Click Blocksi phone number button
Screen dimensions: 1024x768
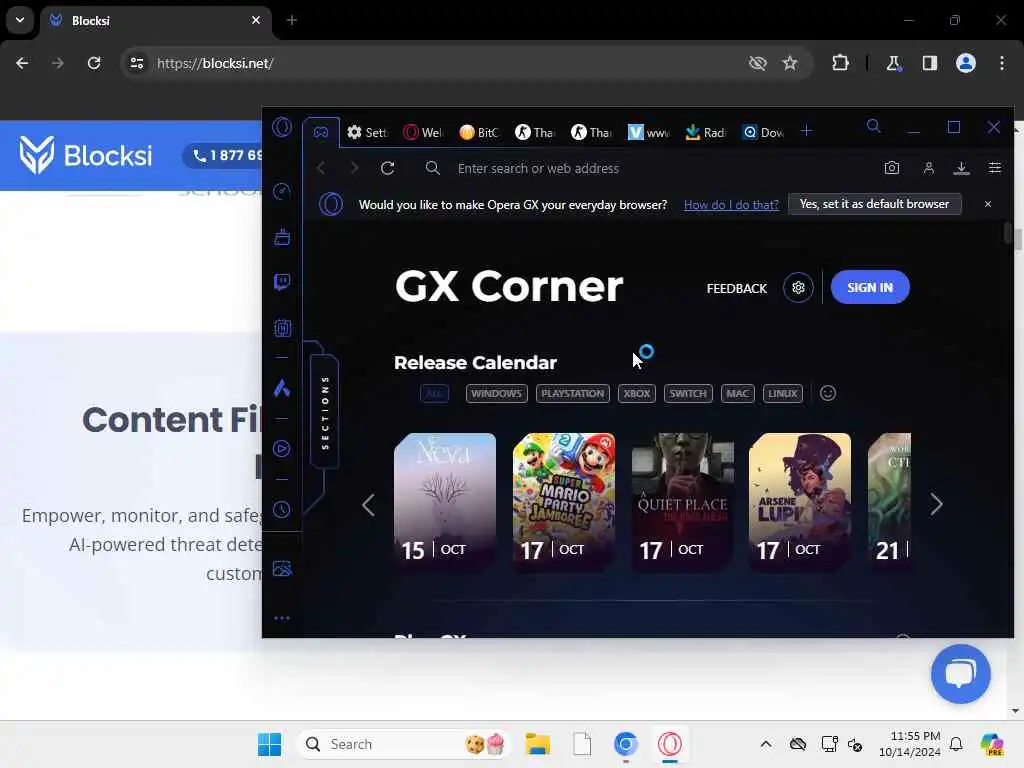[223, 155]
